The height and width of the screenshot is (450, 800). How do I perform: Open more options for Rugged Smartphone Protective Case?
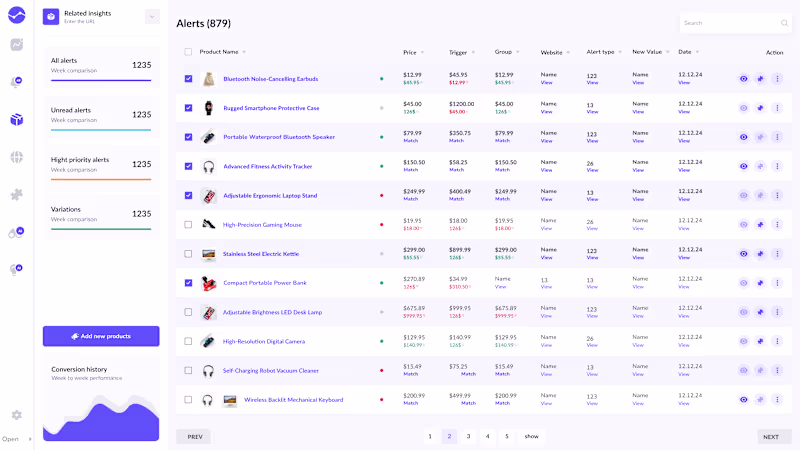(777, 108)
